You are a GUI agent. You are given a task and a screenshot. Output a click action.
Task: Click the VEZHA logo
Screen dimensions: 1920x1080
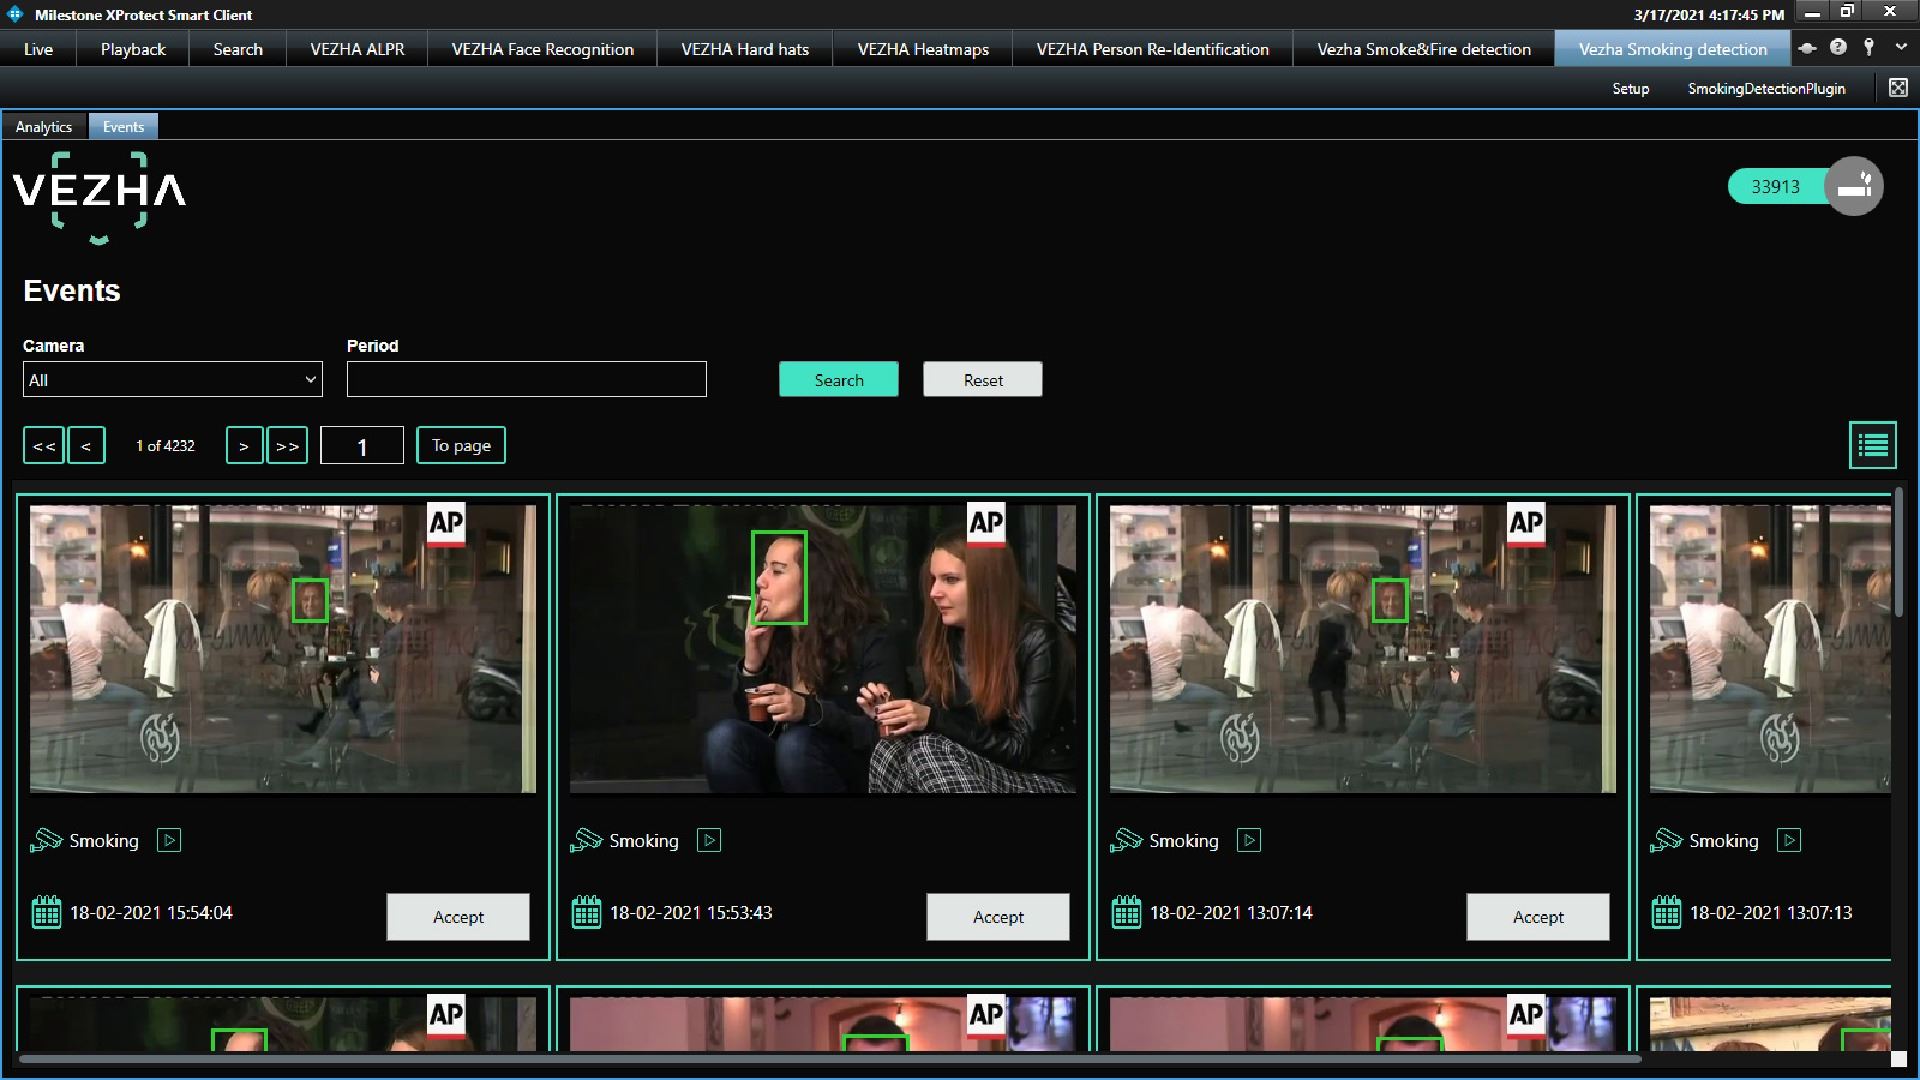[99, 197]
